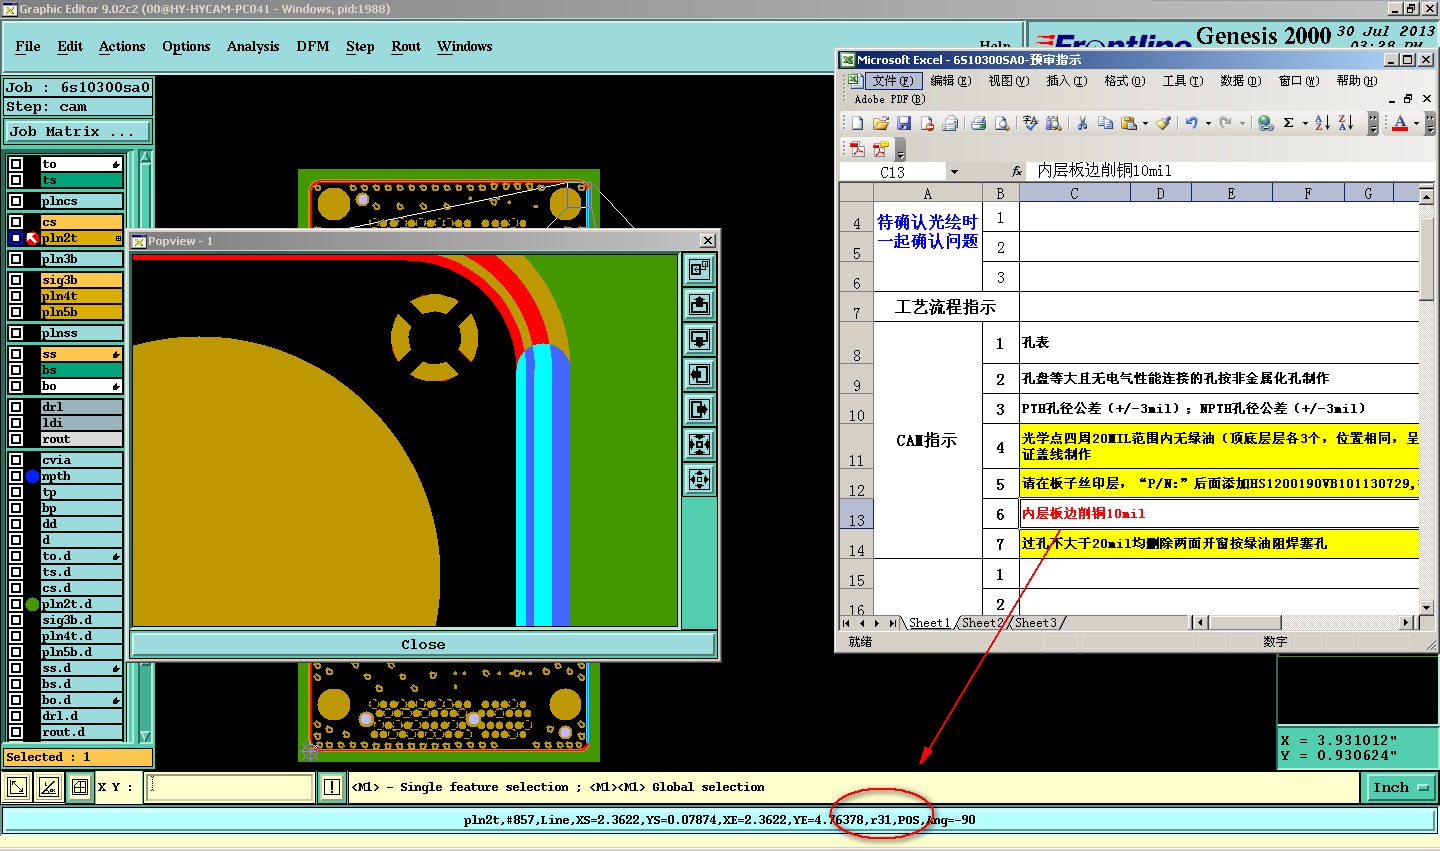Click the Paste clipboard icon in Excel

[x=1129, y=123]
